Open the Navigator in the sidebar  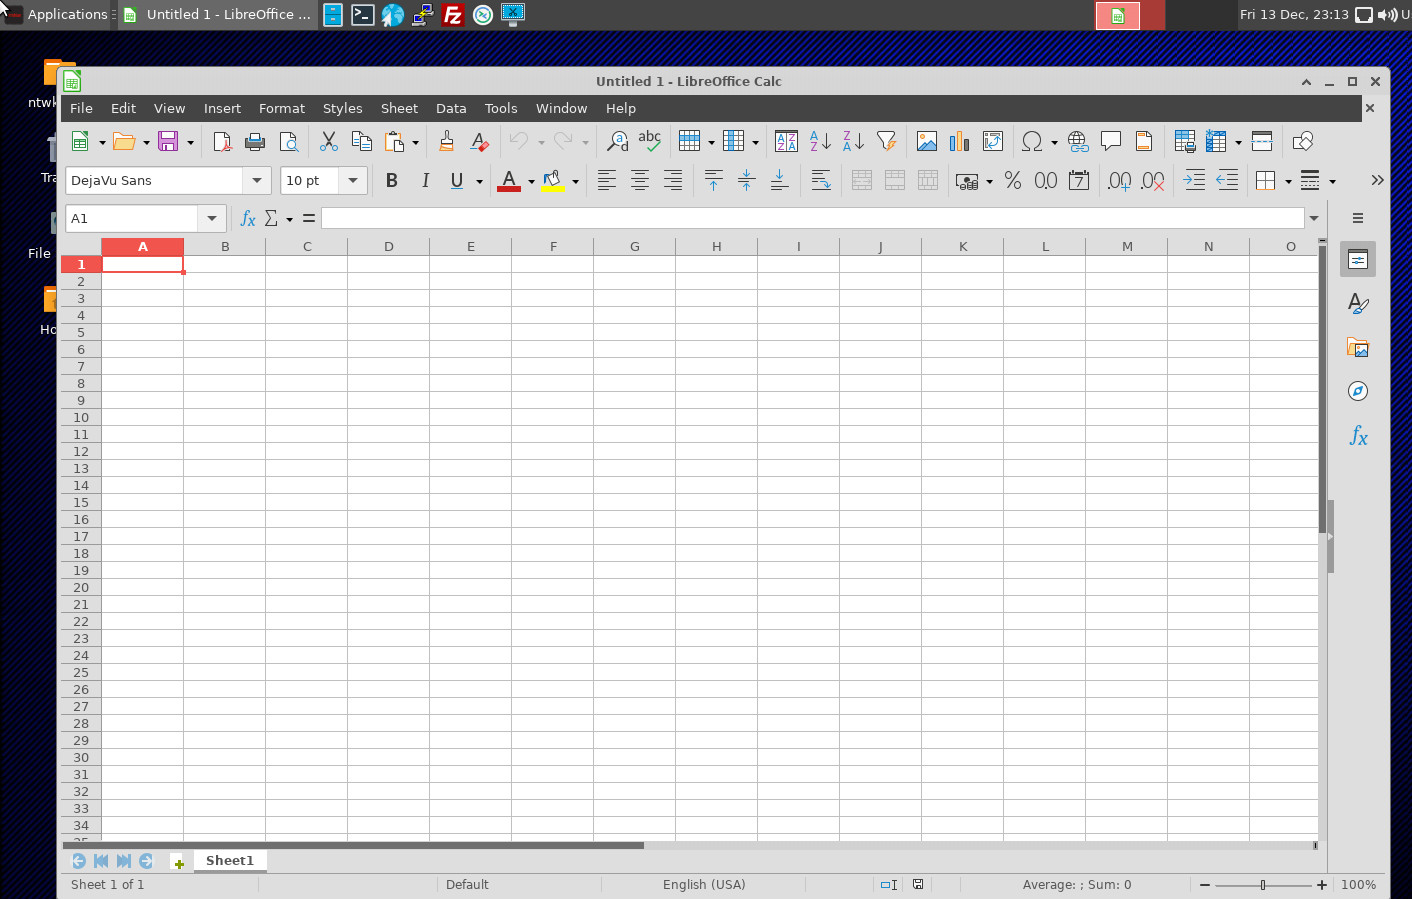[1357, 391]
